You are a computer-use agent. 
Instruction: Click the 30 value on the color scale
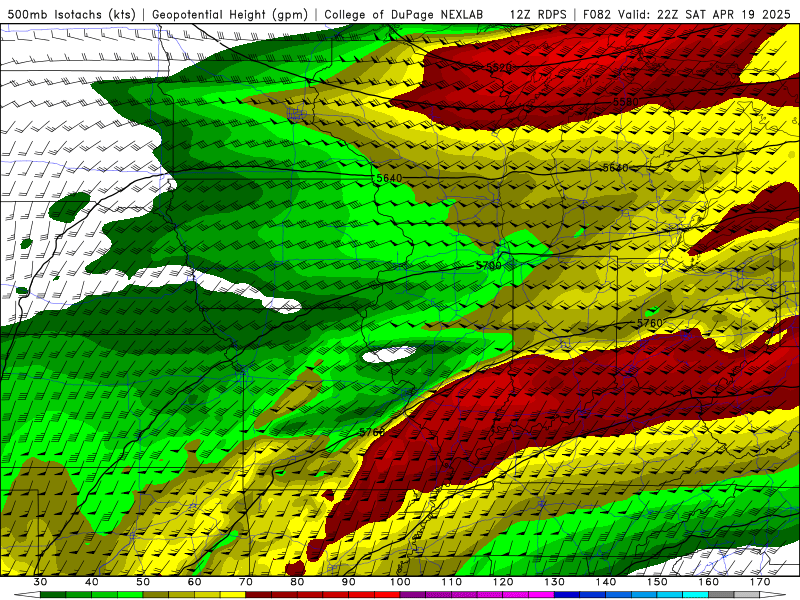point(40,582)
